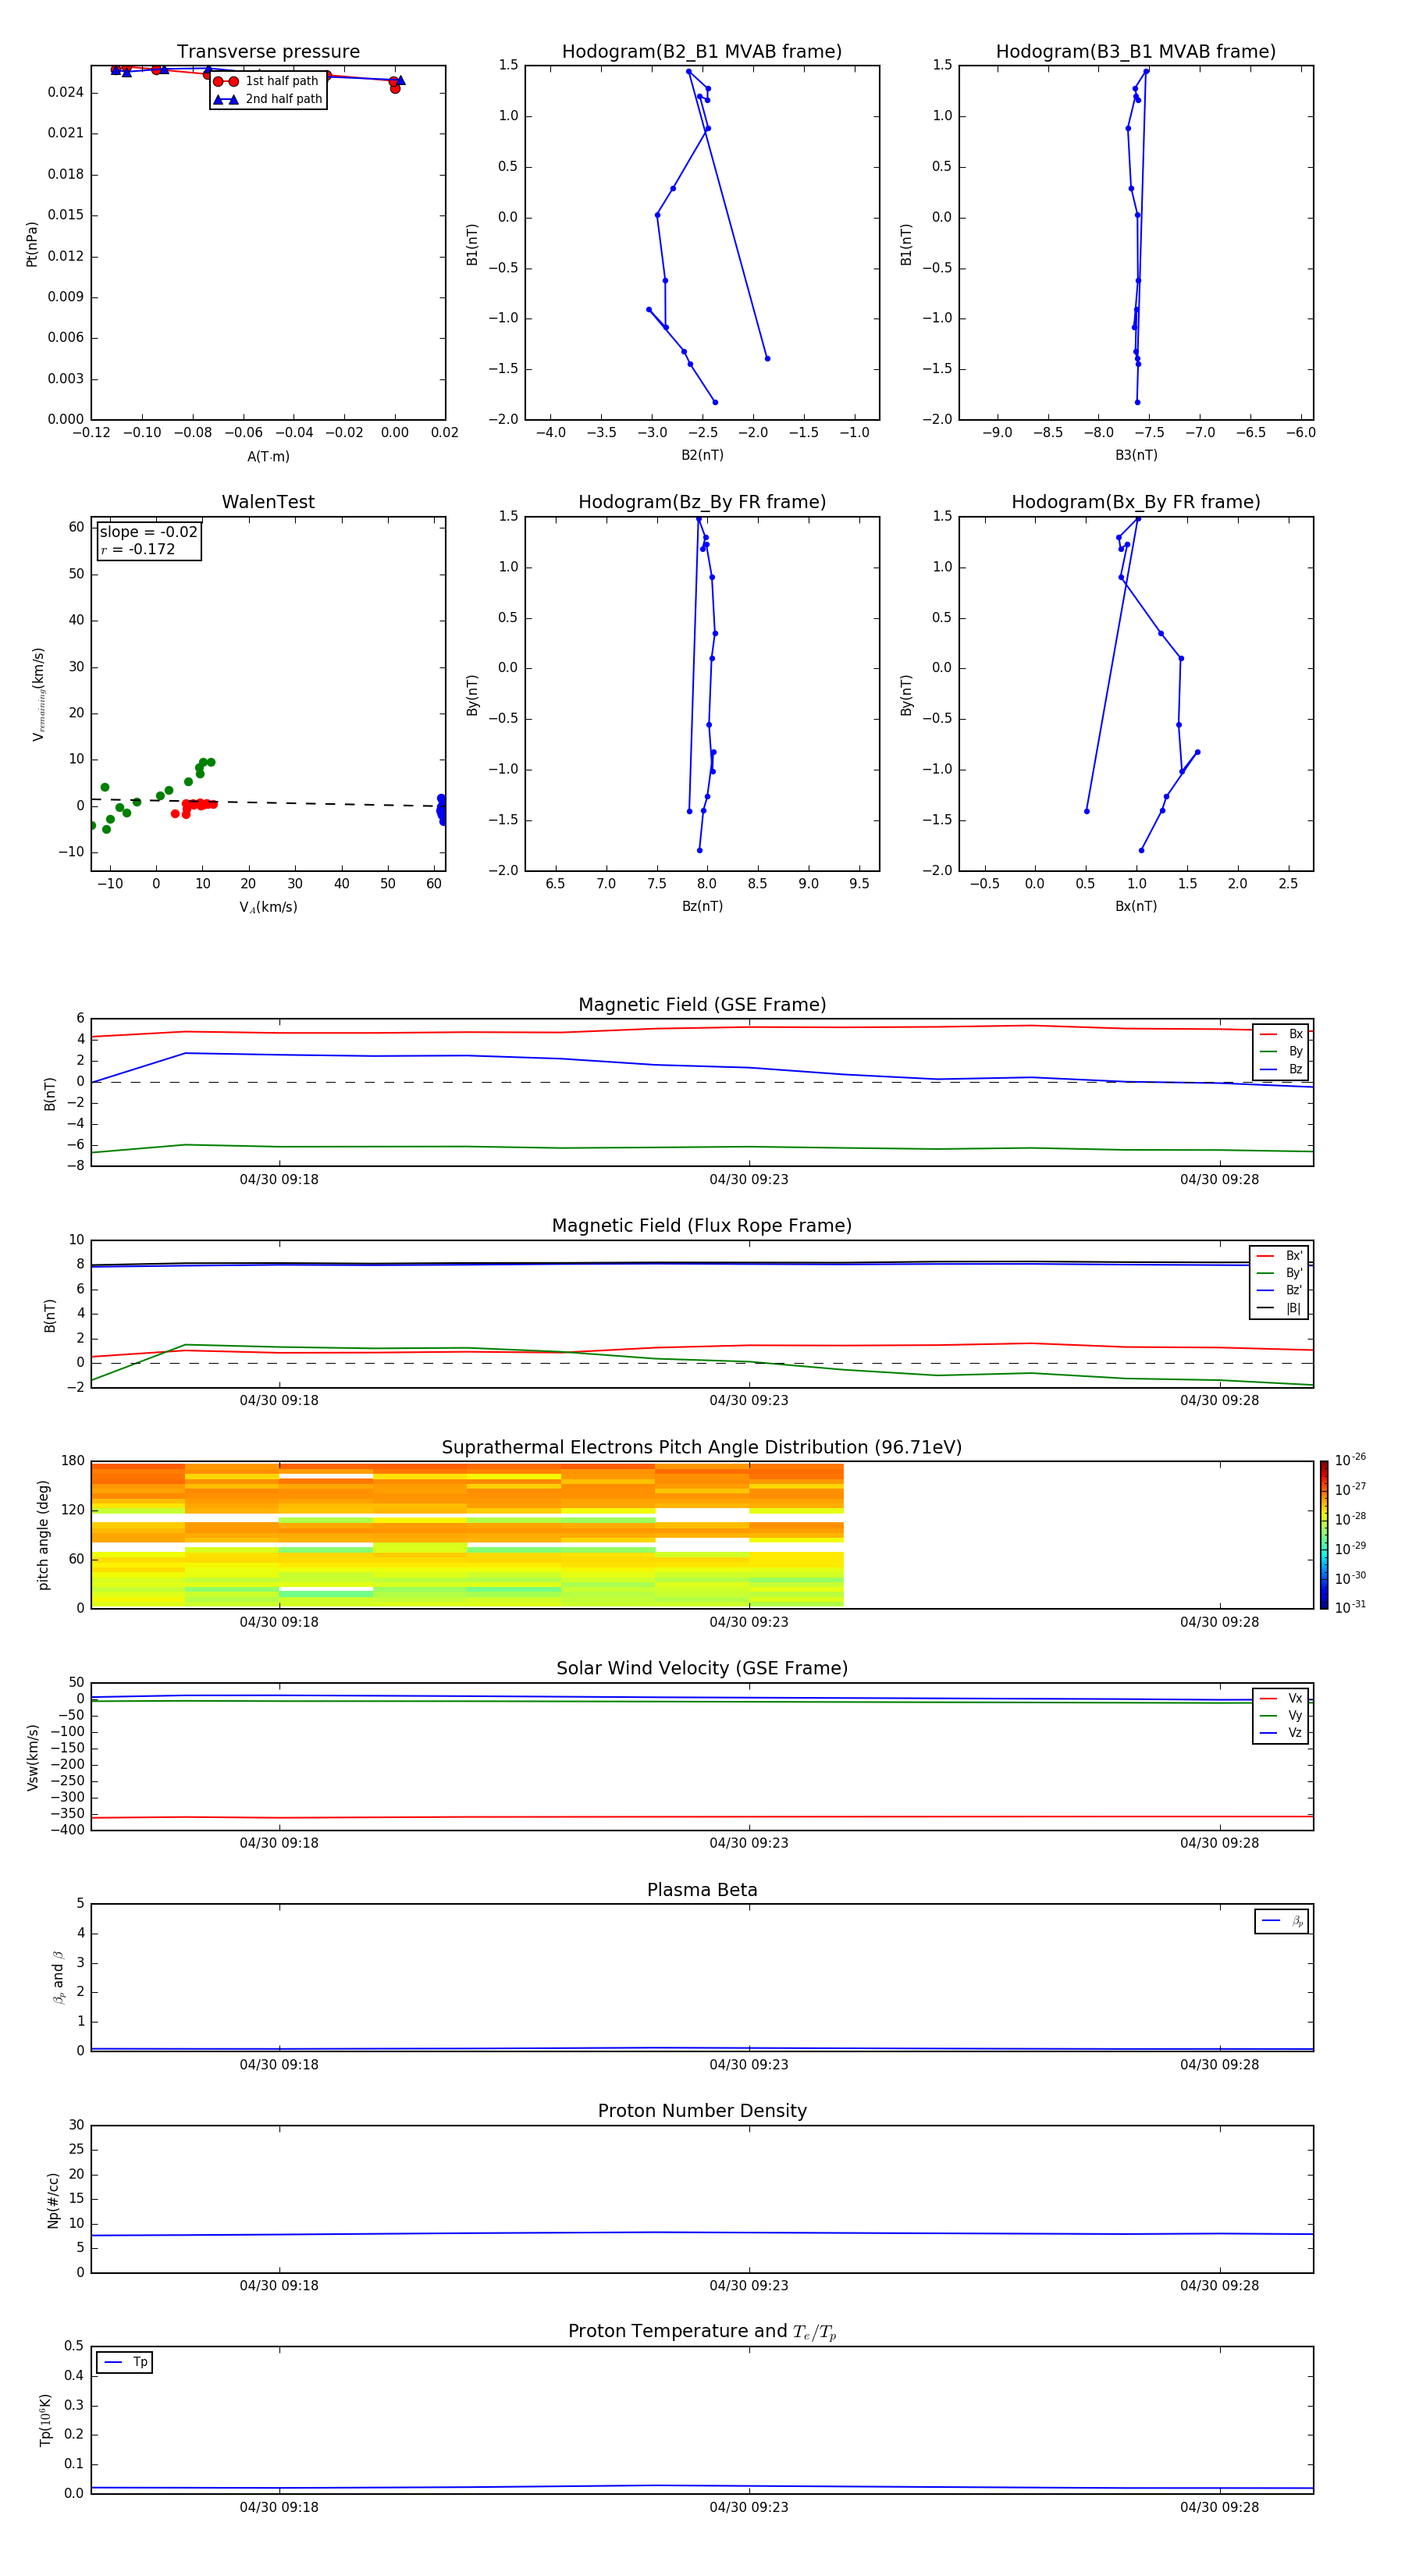Click '04/30 09:23' tick under GSE magnetic field
The height and width of the screenshot is (2576, 1405).
point(749,1180)
